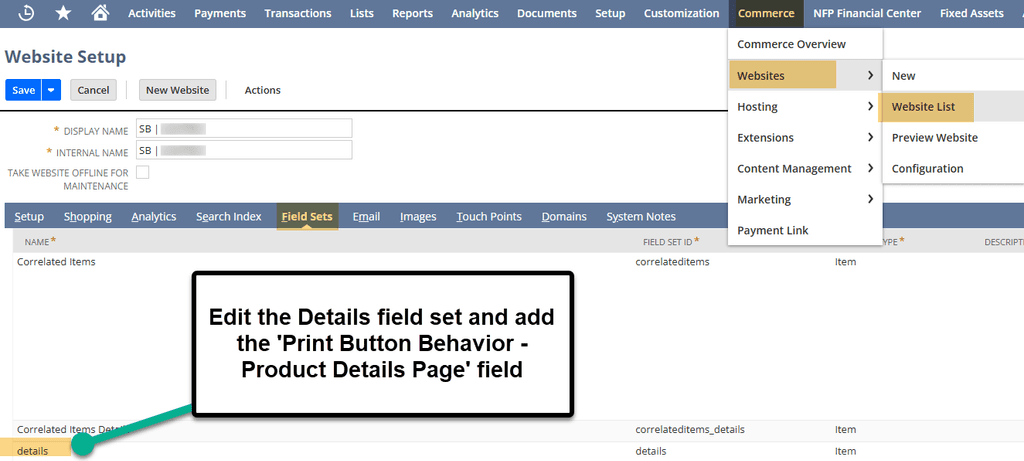This screenshot has height=461, width=1024.
Task: Open the Save button dropdown arrow
Action: click(51, 90)
